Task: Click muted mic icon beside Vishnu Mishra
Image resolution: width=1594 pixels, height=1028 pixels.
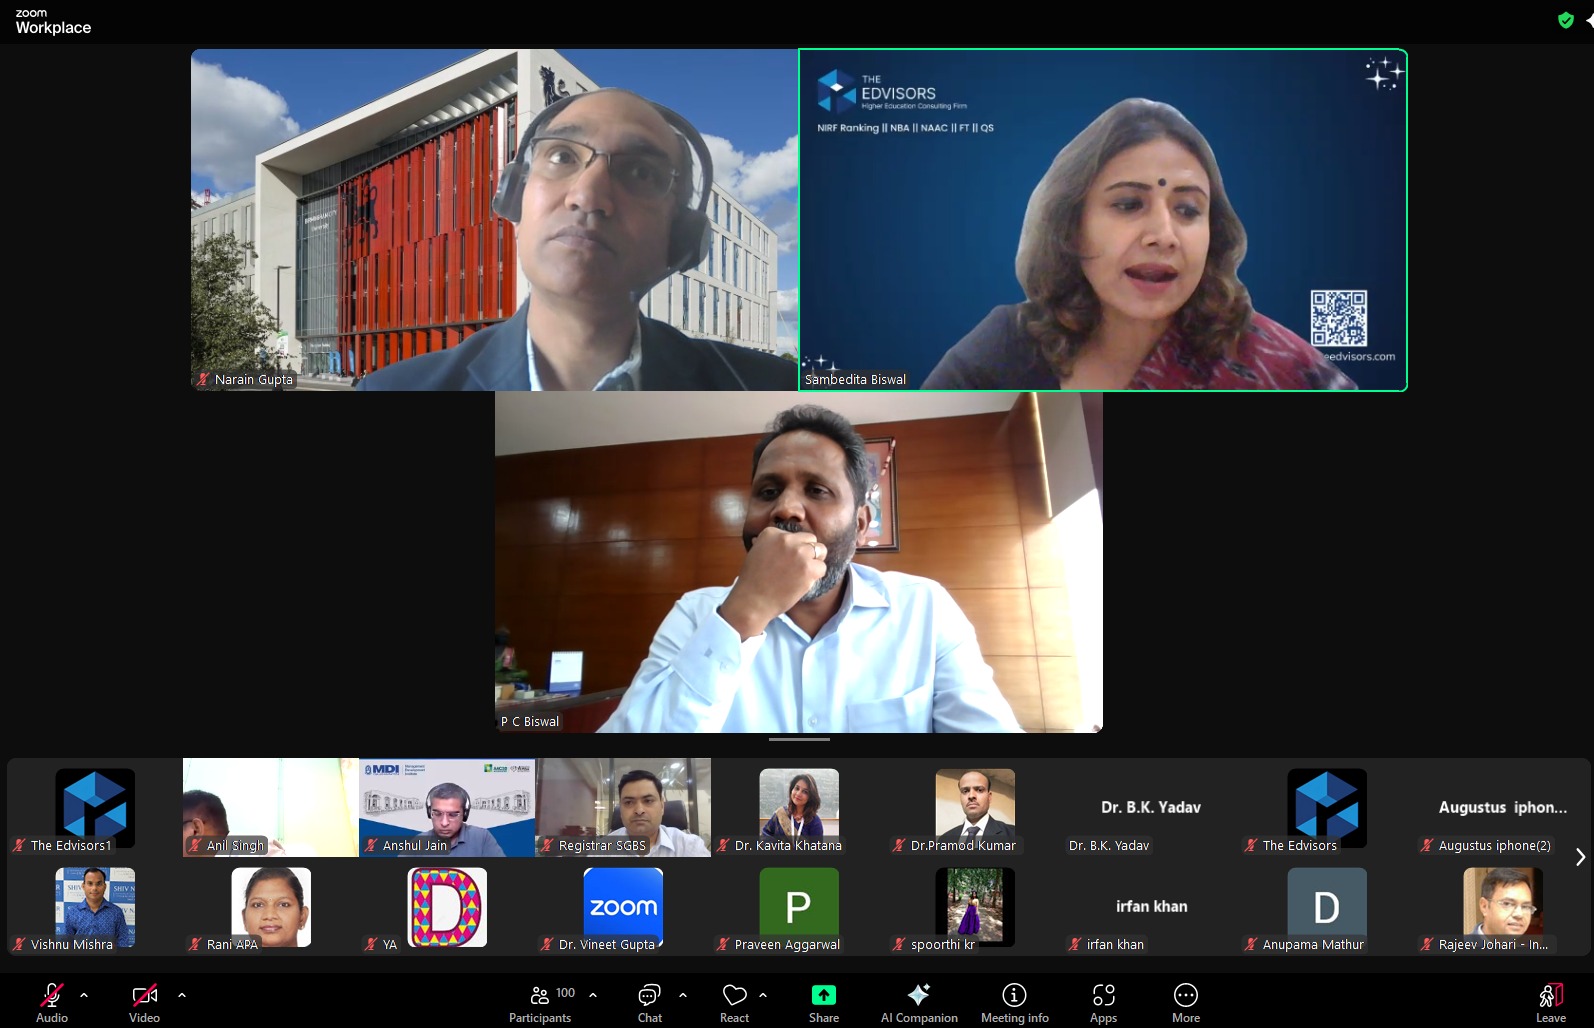Action: coord(19,944)
